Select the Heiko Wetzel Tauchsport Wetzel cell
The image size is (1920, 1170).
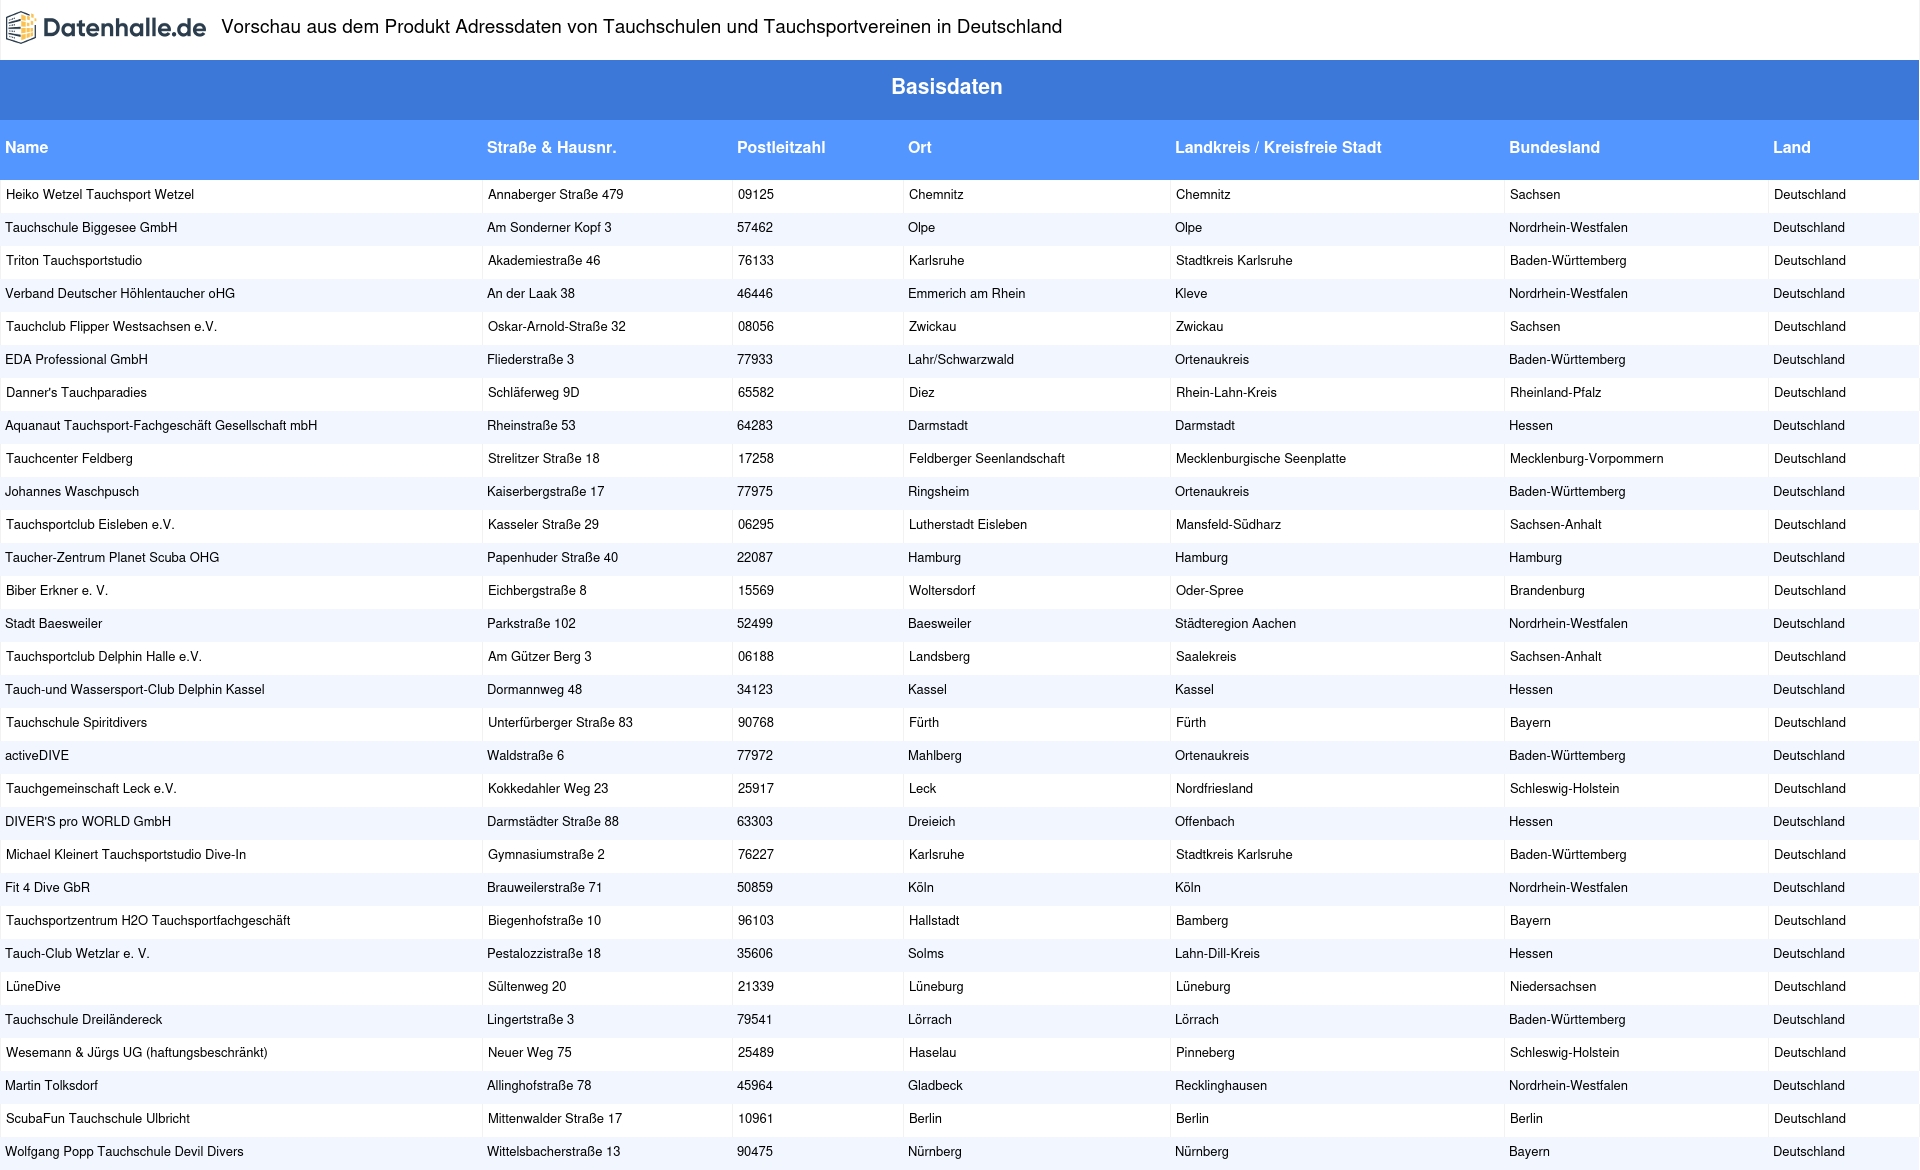(100, 195)
